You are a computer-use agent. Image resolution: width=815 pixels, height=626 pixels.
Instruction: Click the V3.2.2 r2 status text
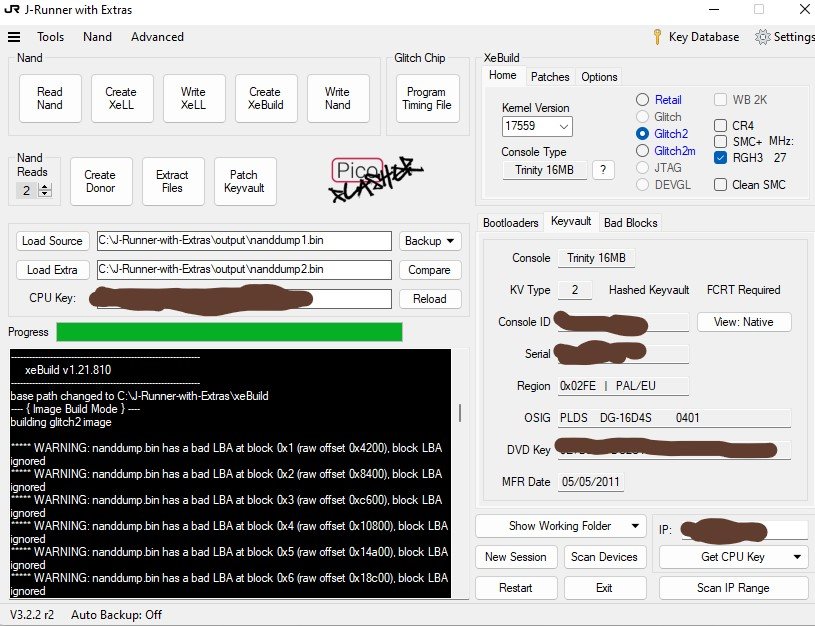tap(32, 615)
